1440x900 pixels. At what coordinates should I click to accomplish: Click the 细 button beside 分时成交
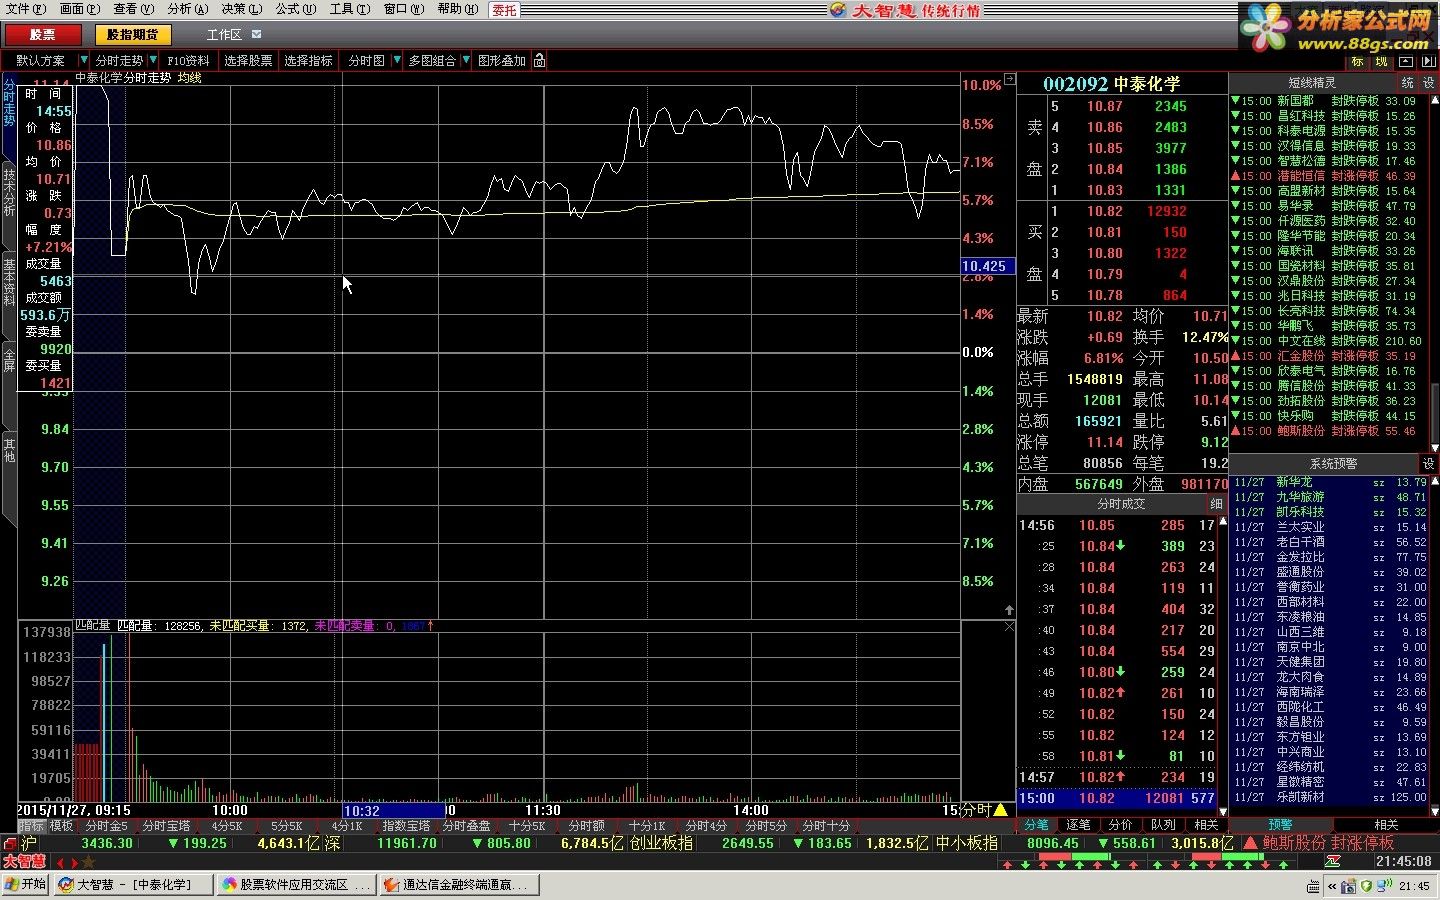(1216, 504)
